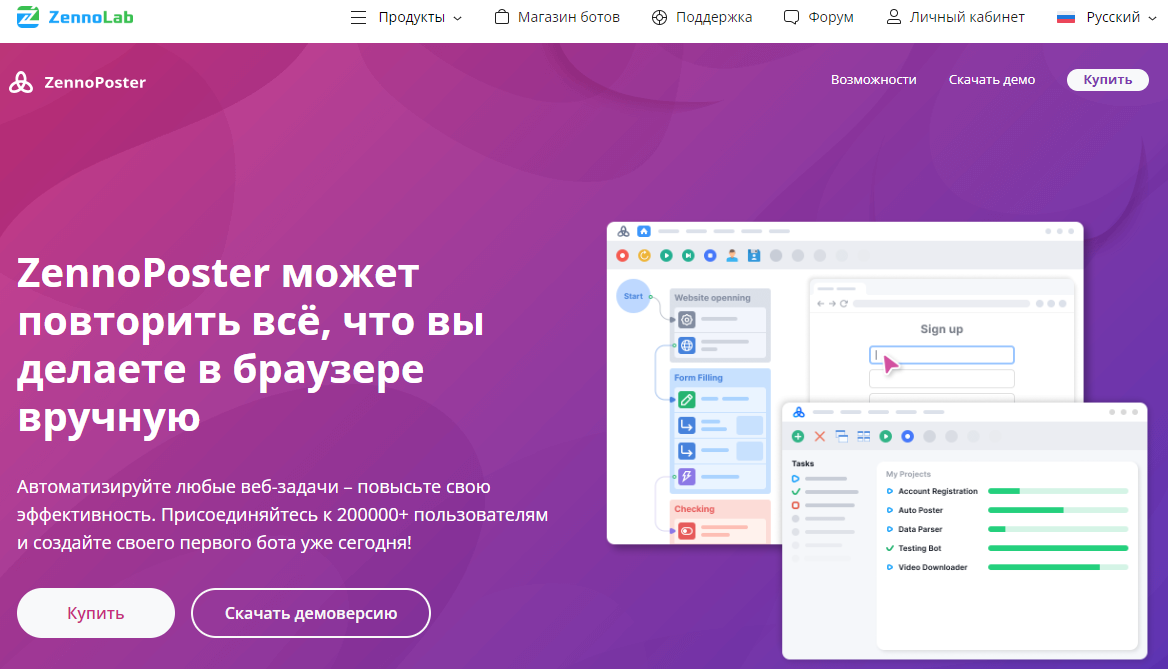
Task: Expand the Русский language selector
Action: (1106, 17)
